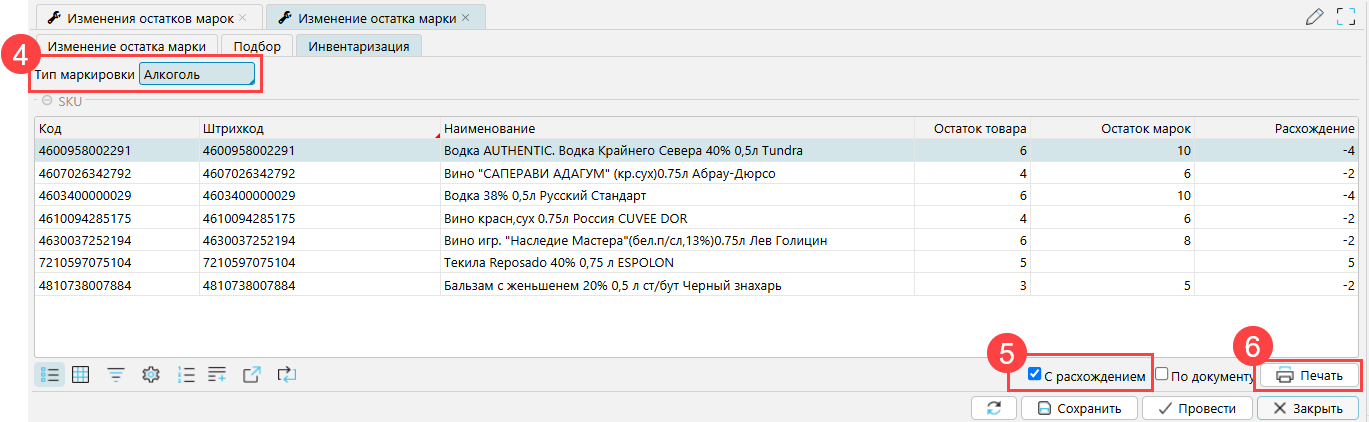Open table settings gear icon
Viewport: 1369px width, 422px height.
(x=151, y=375)
